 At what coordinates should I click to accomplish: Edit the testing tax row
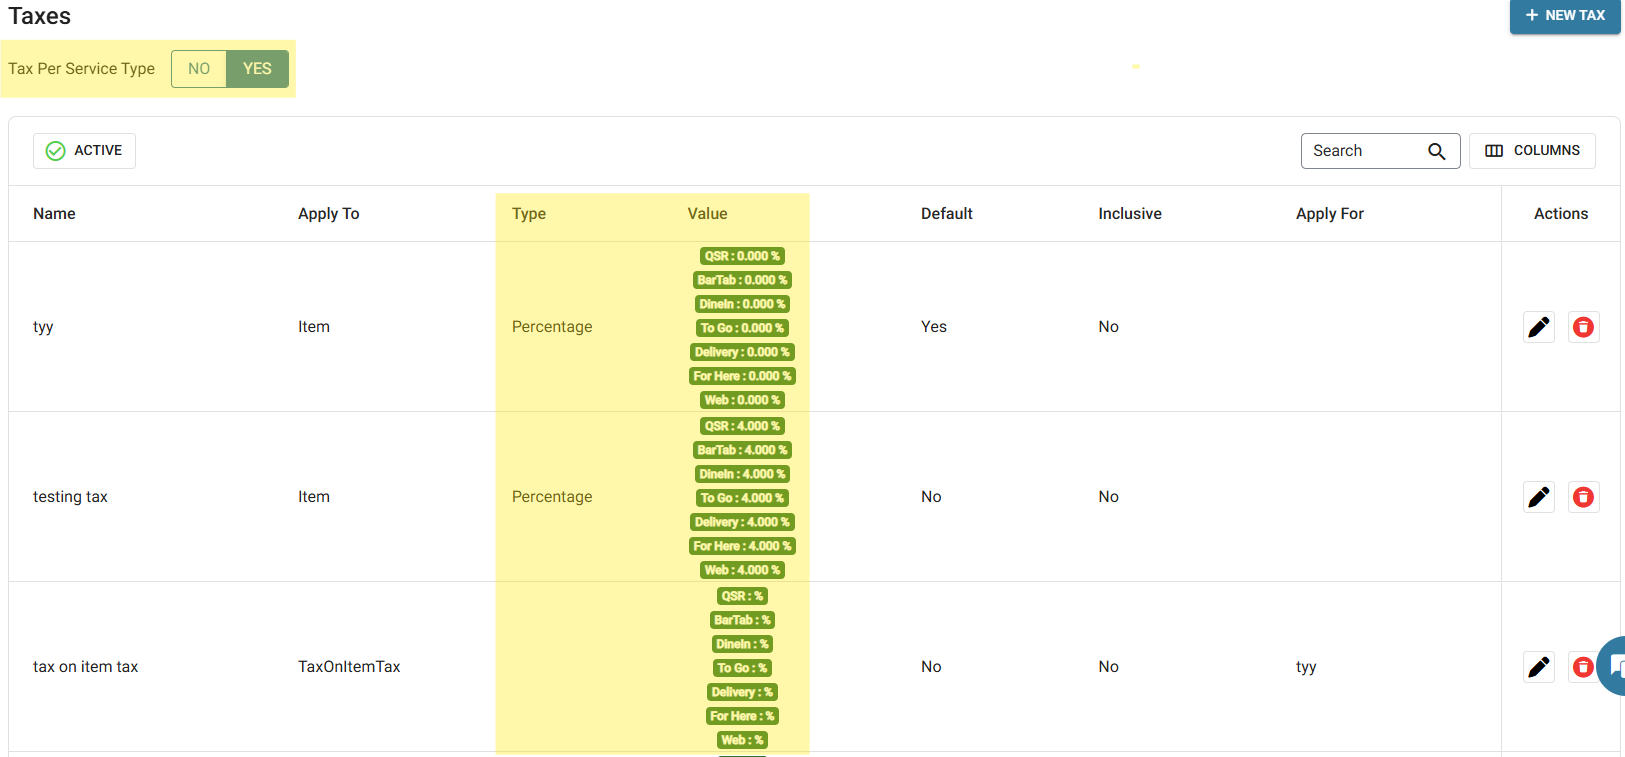[x=1539, y=497]
